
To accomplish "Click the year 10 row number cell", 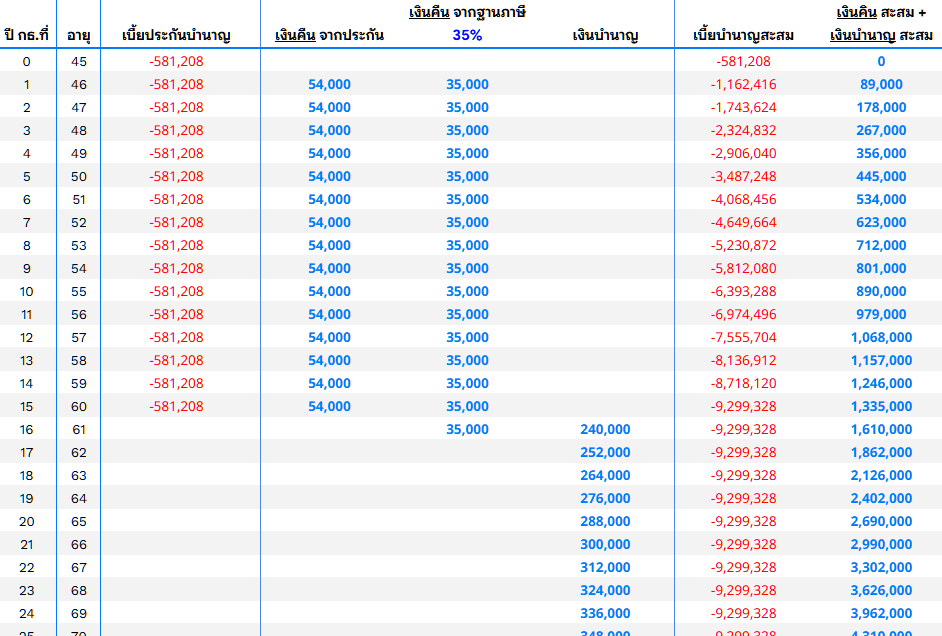I will click(26, 291).
